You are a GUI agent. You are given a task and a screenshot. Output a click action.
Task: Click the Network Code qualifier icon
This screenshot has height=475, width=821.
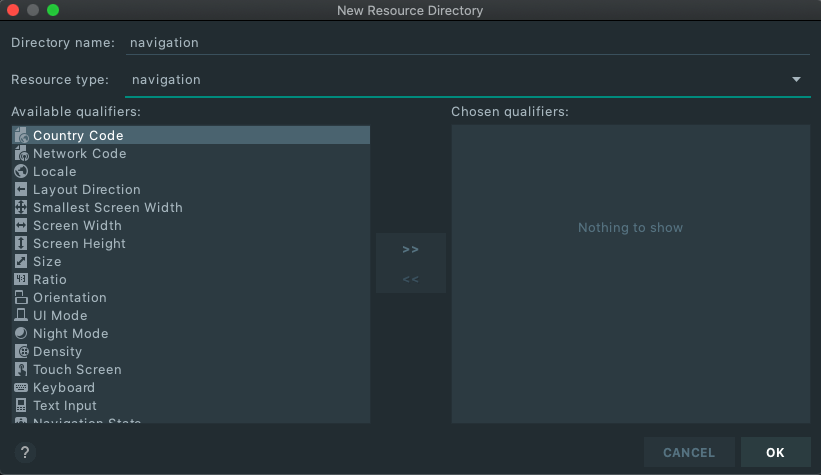tap(21, 153)
